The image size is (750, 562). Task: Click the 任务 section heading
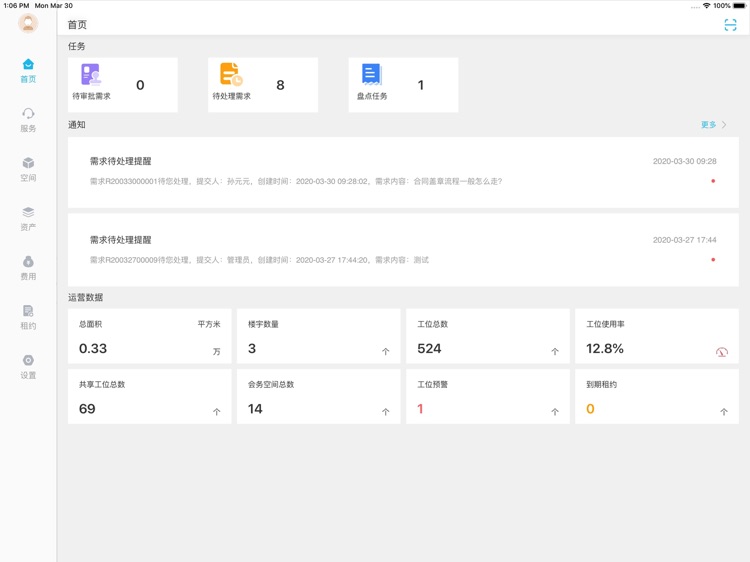(77, 46)
